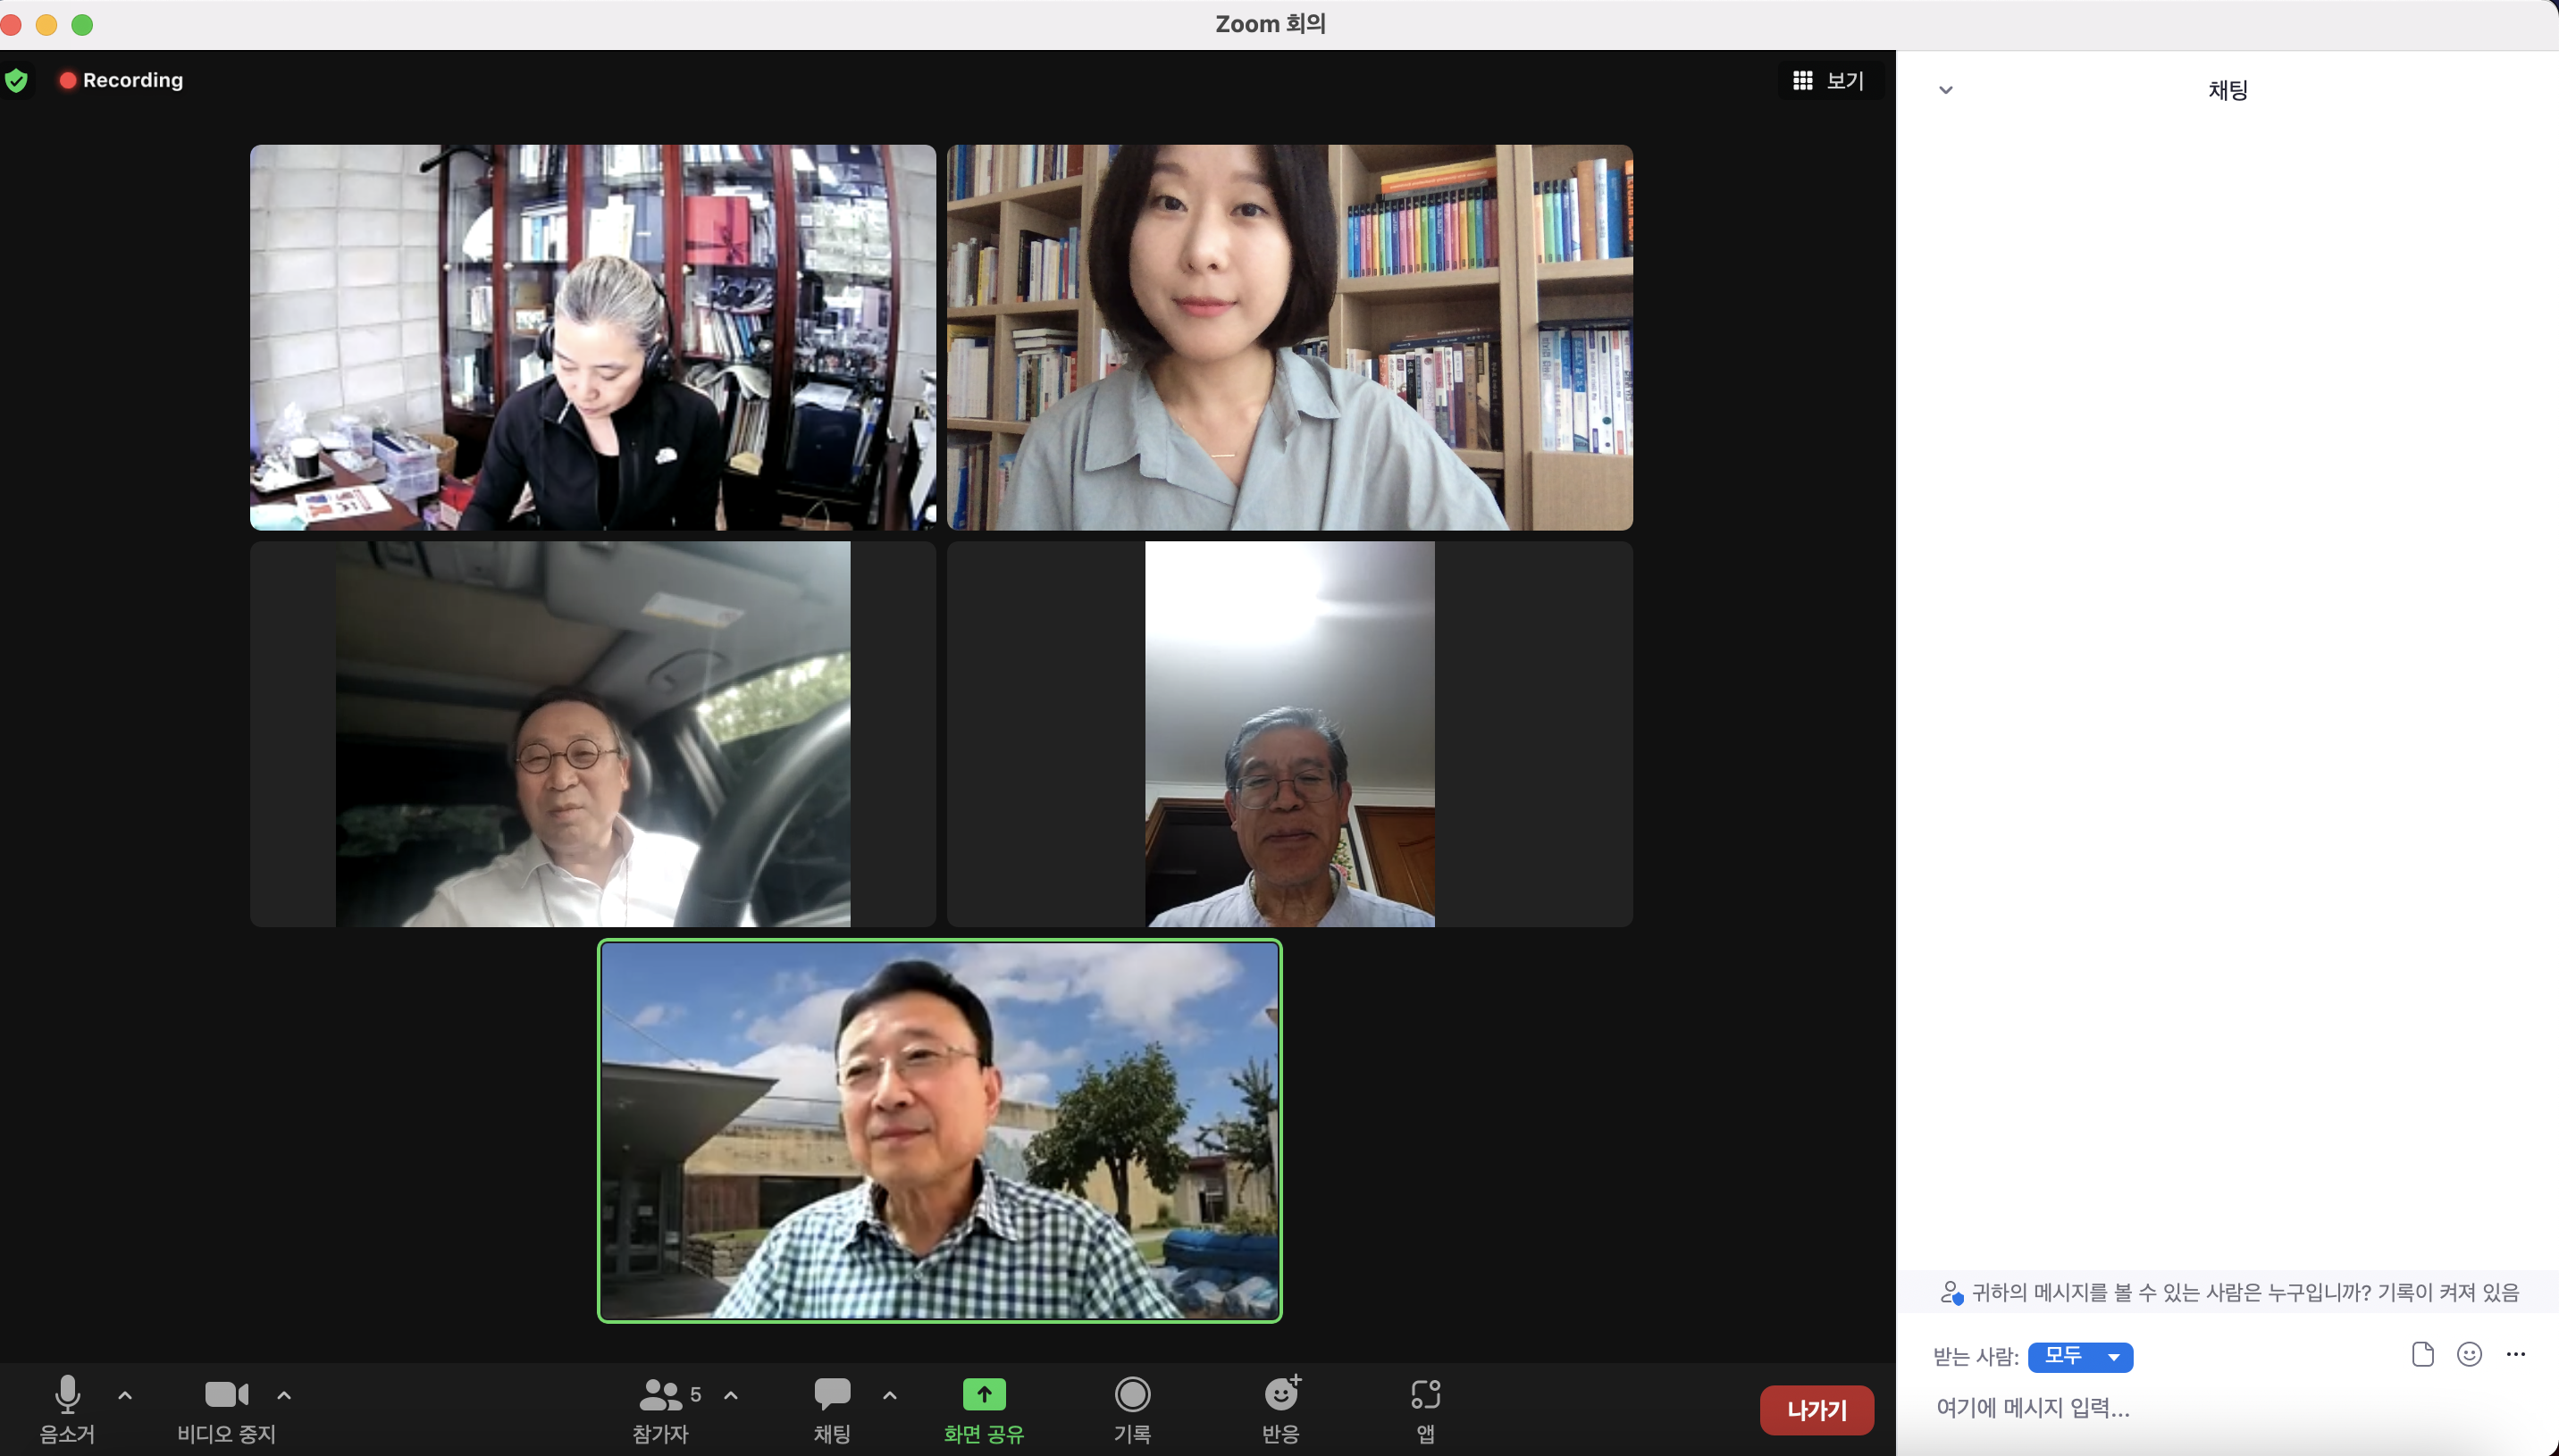Open the recipient 모두 dropdown in chat
This screenshot has height=1456, width=2559.
coord(2080,1357)
